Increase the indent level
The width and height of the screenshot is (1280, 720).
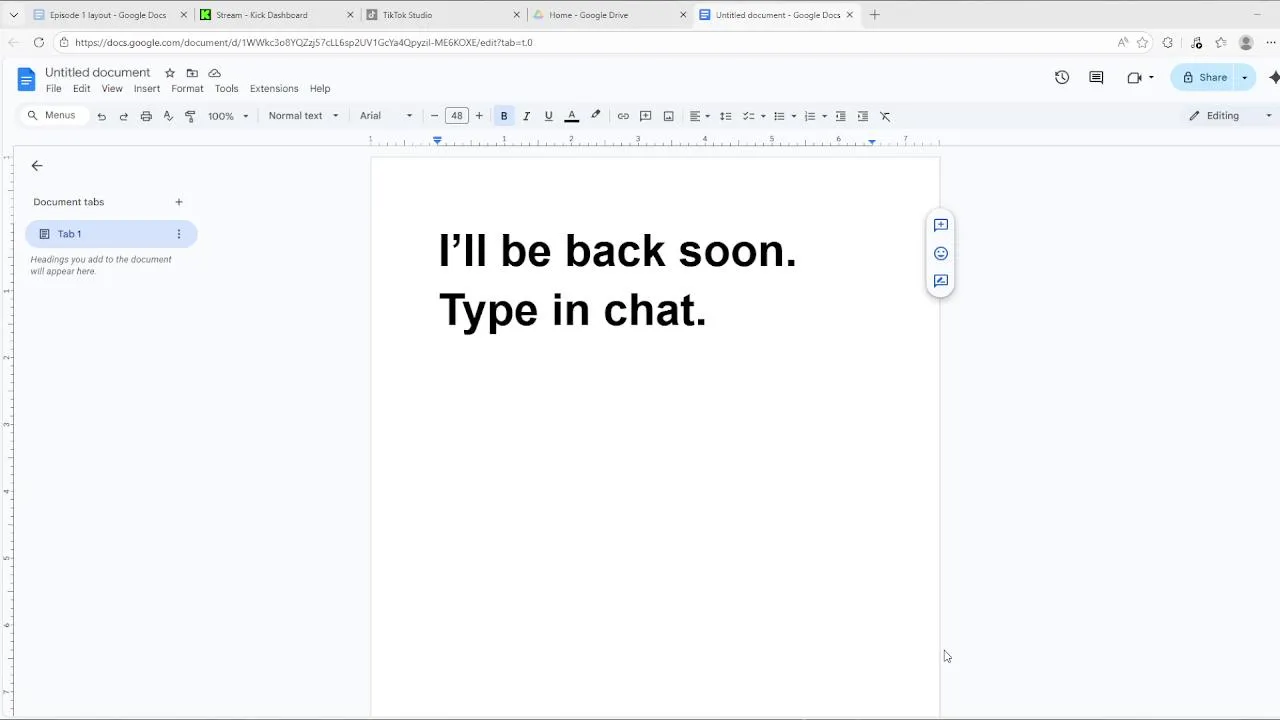point(863,116)
